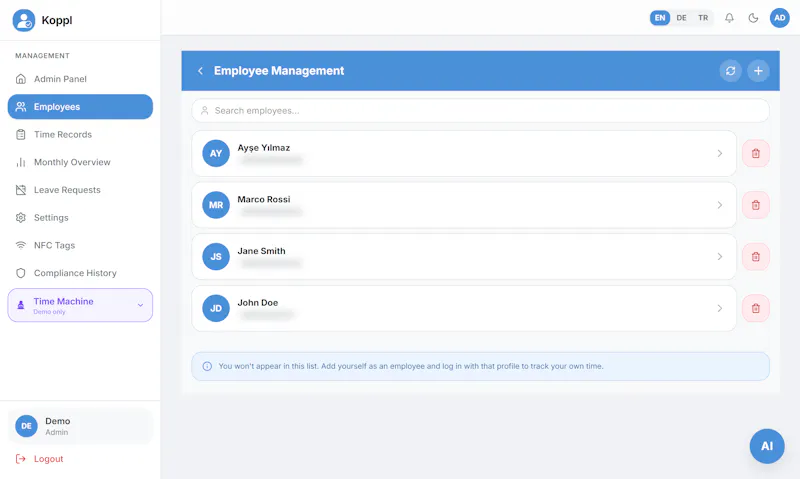Switch language to DE
This screenshot has height=479, width=800.
pos(682,18)
